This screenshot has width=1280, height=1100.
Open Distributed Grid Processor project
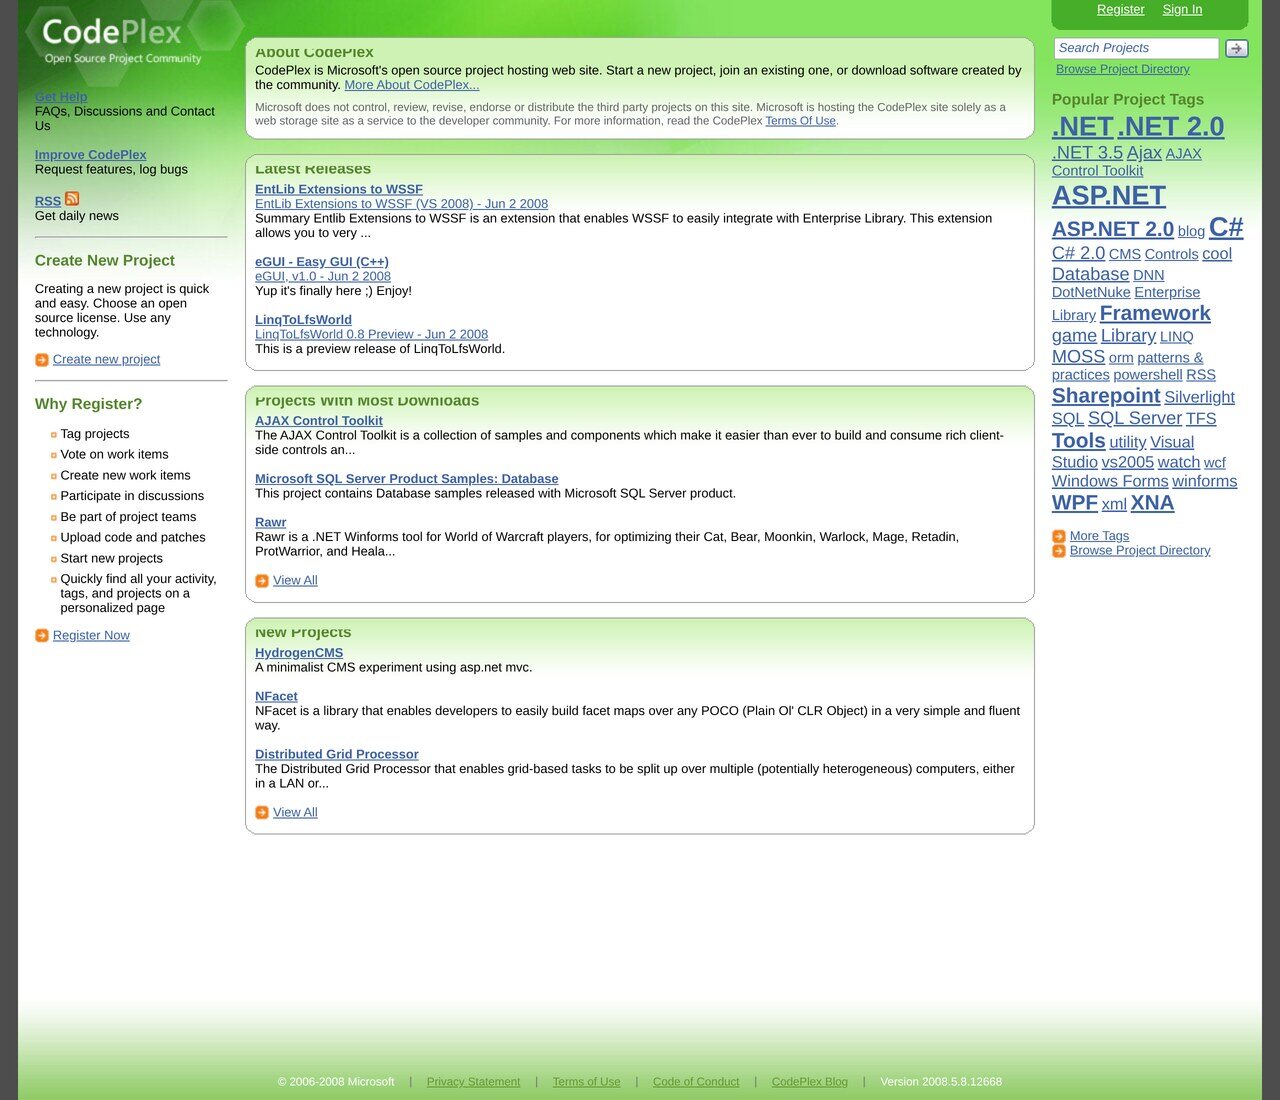(x=336, y=755)
